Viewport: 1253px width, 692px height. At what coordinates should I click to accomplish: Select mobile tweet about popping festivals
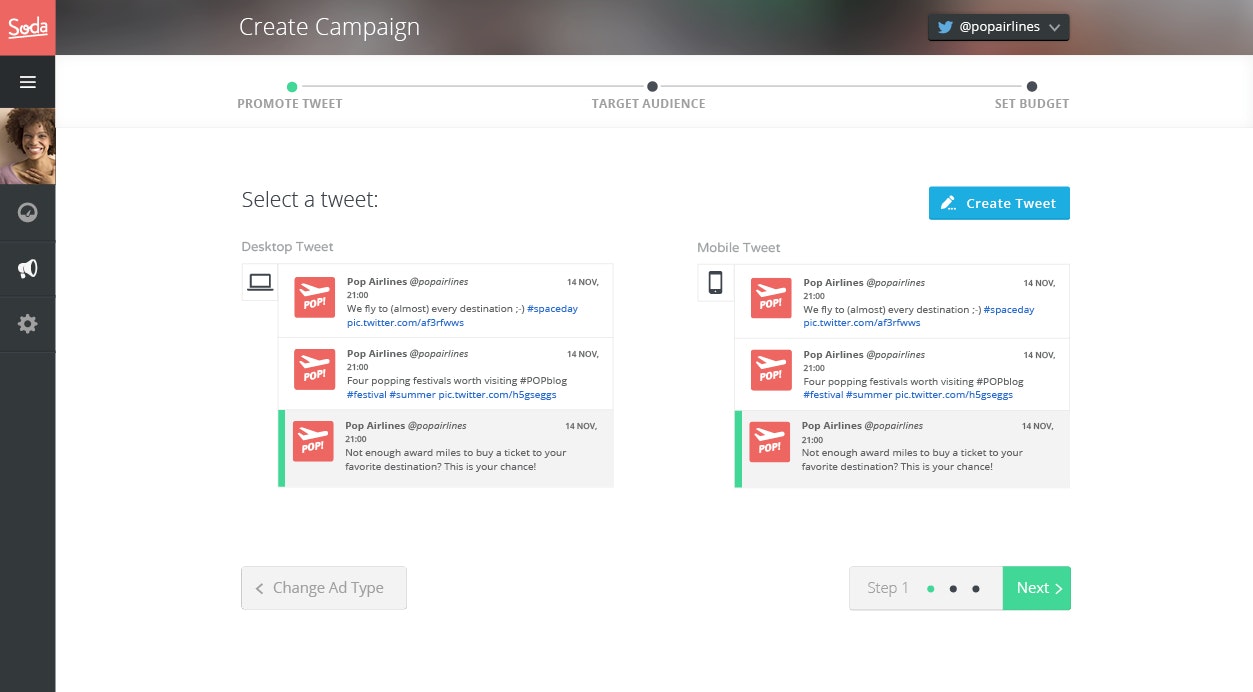click(902, 373)
